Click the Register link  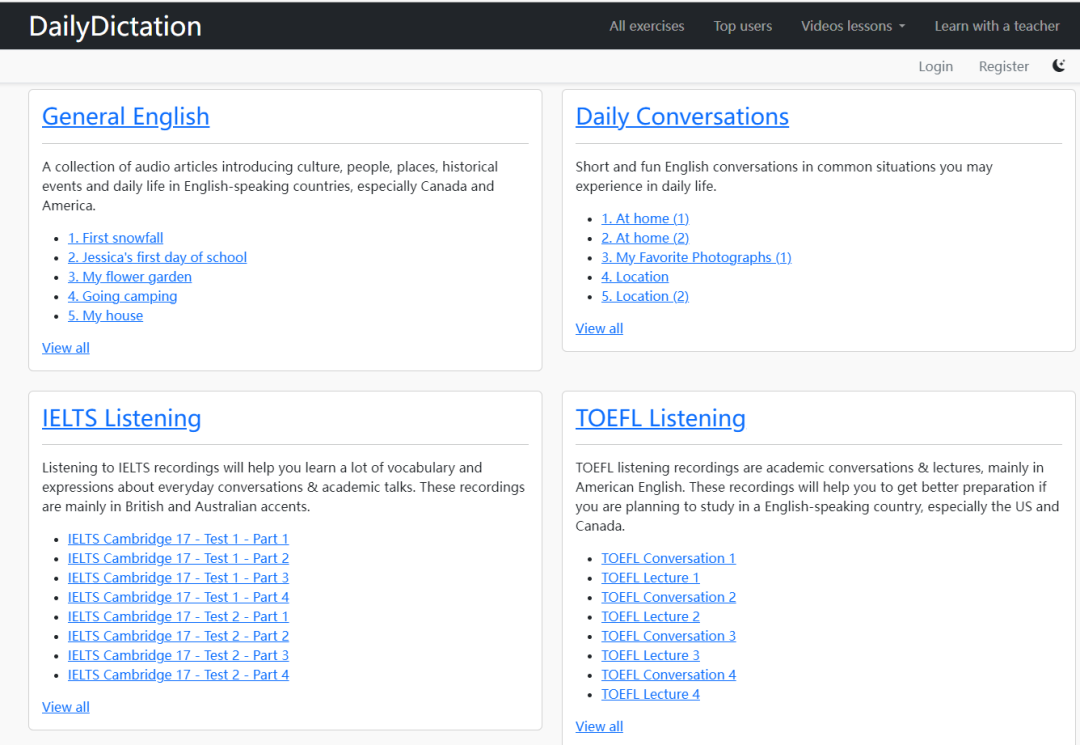pyautogui.click(x=1004, y=66)
